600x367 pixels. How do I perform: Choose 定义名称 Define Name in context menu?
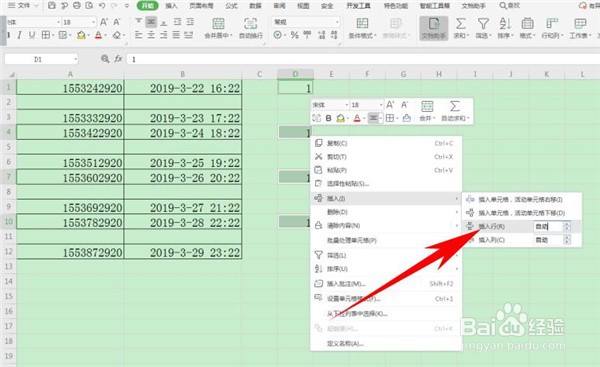pos(386,343)
